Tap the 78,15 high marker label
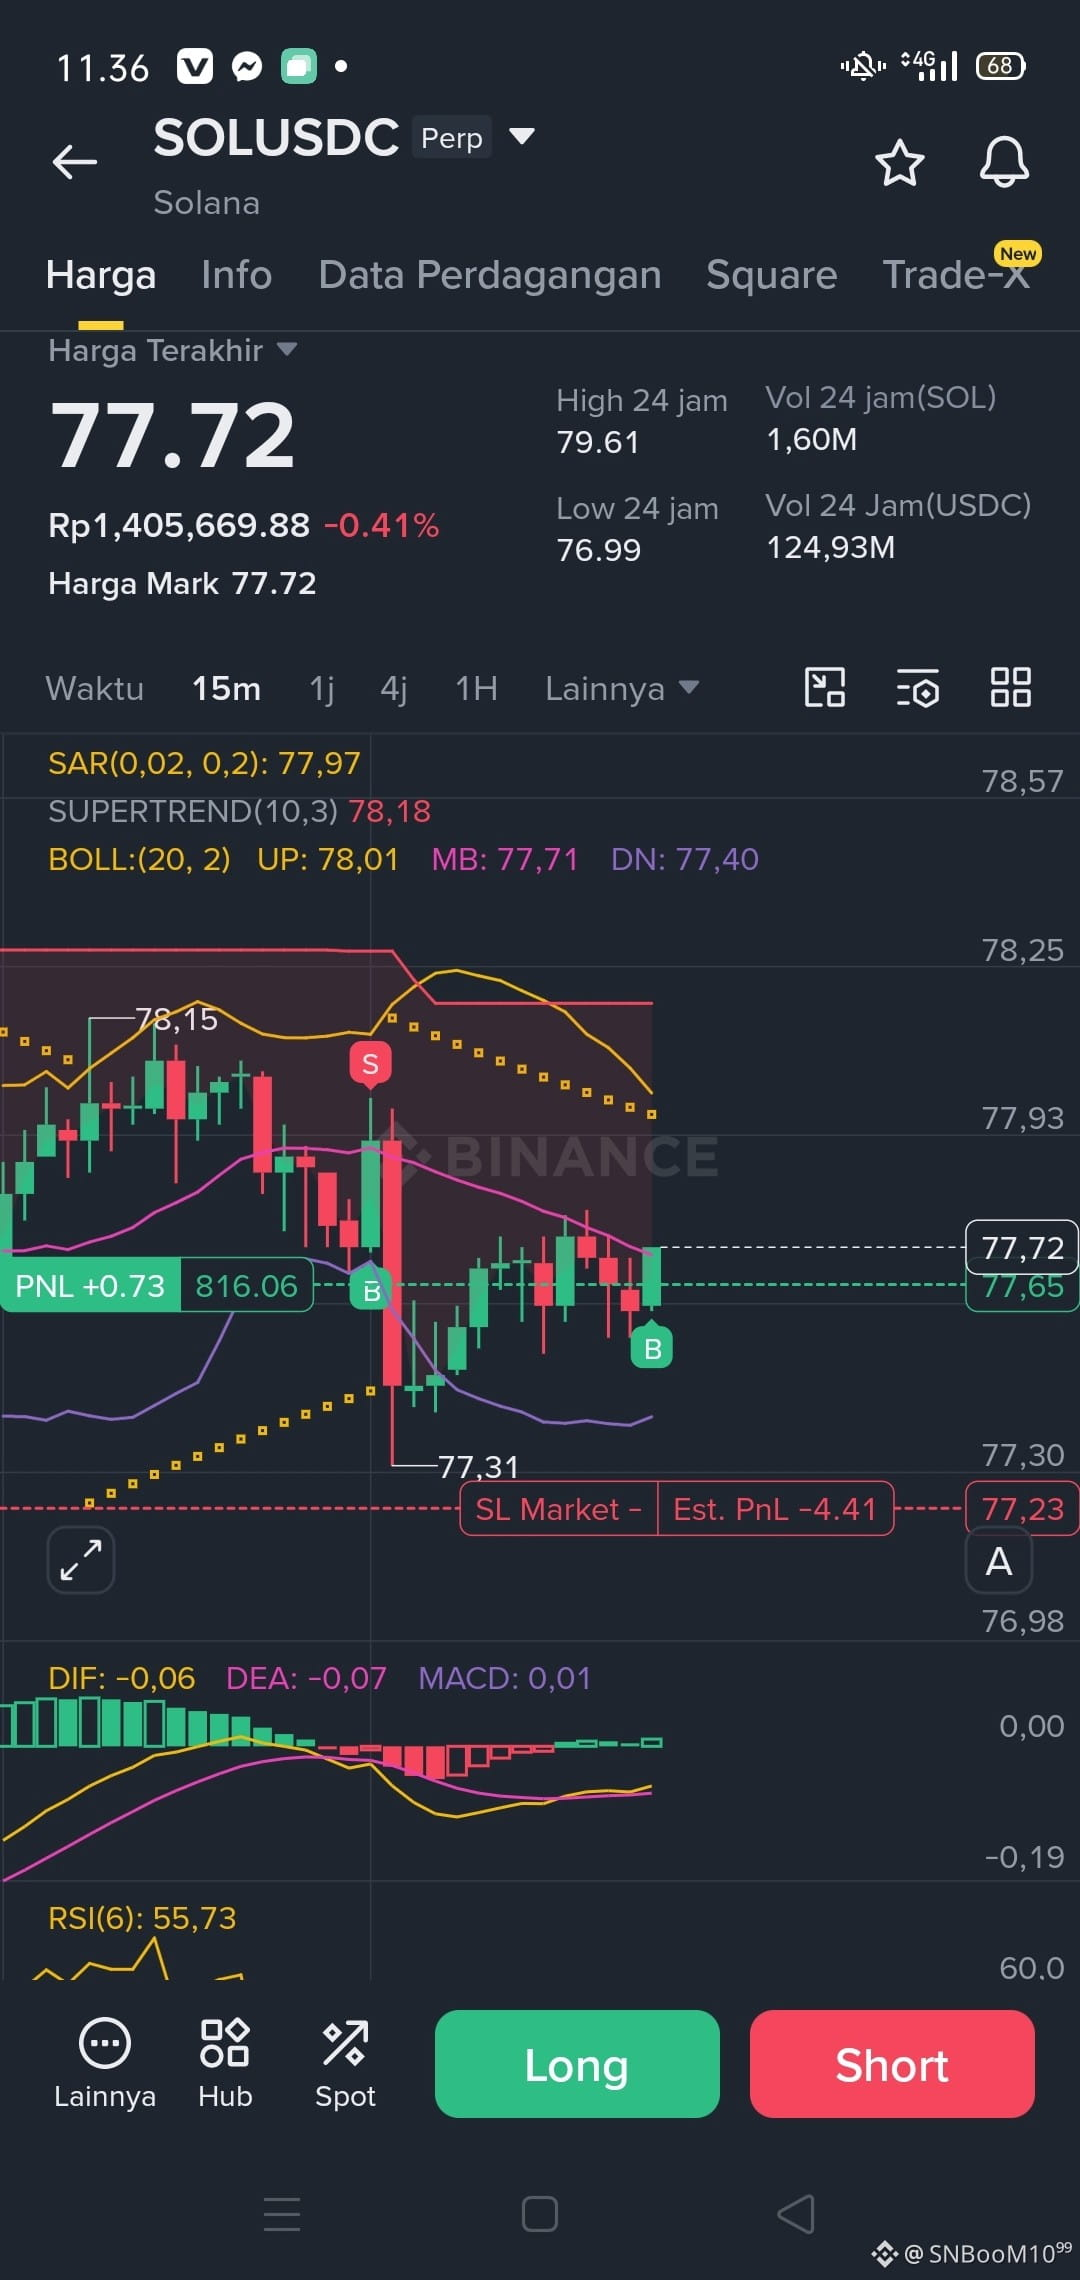The width and height of the screenshot is (1080, 2280). point(176,1019)
